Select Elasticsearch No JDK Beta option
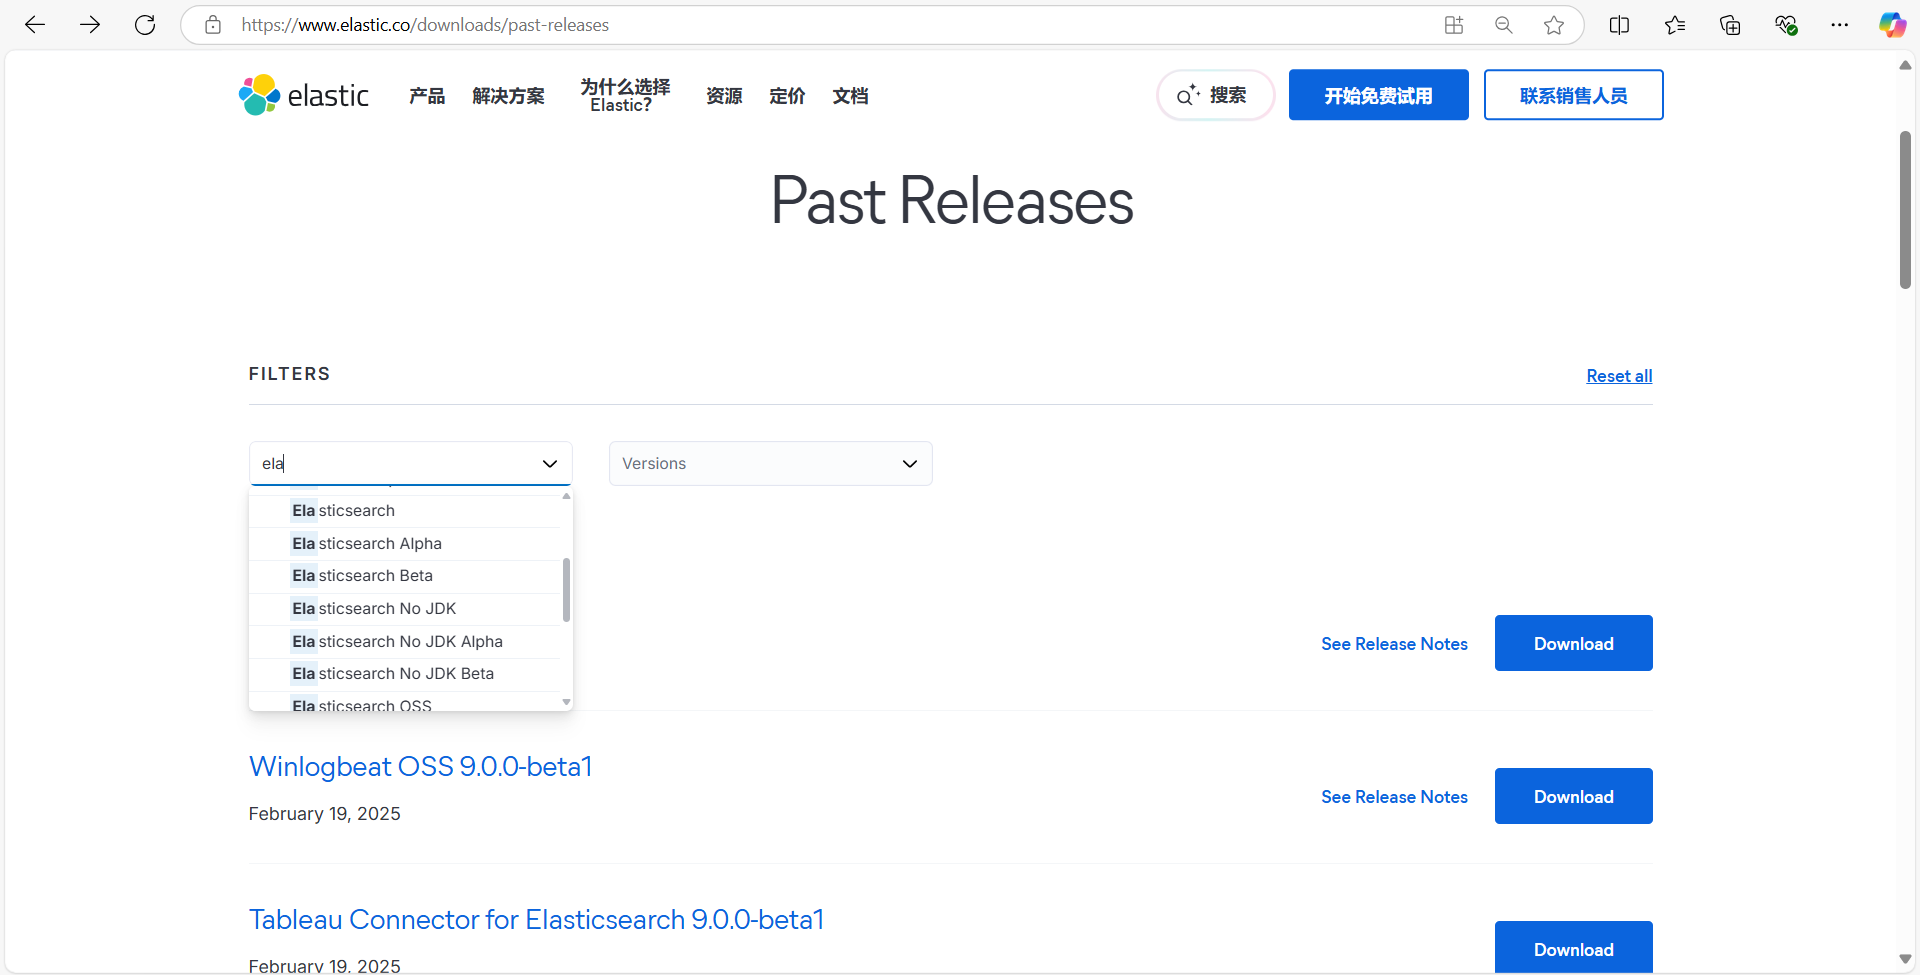 [x=405, y=674]
